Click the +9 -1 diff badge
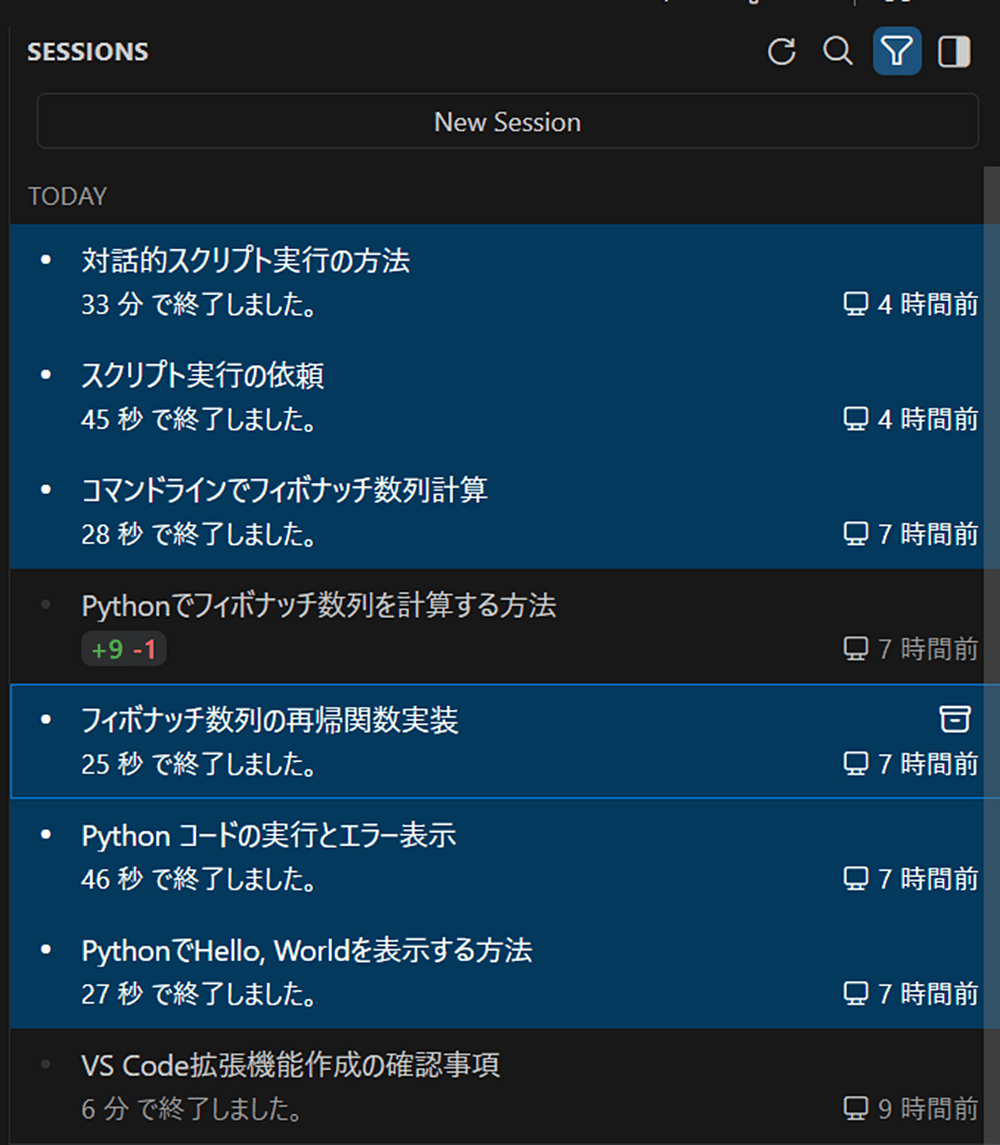 tap(123, 648)
